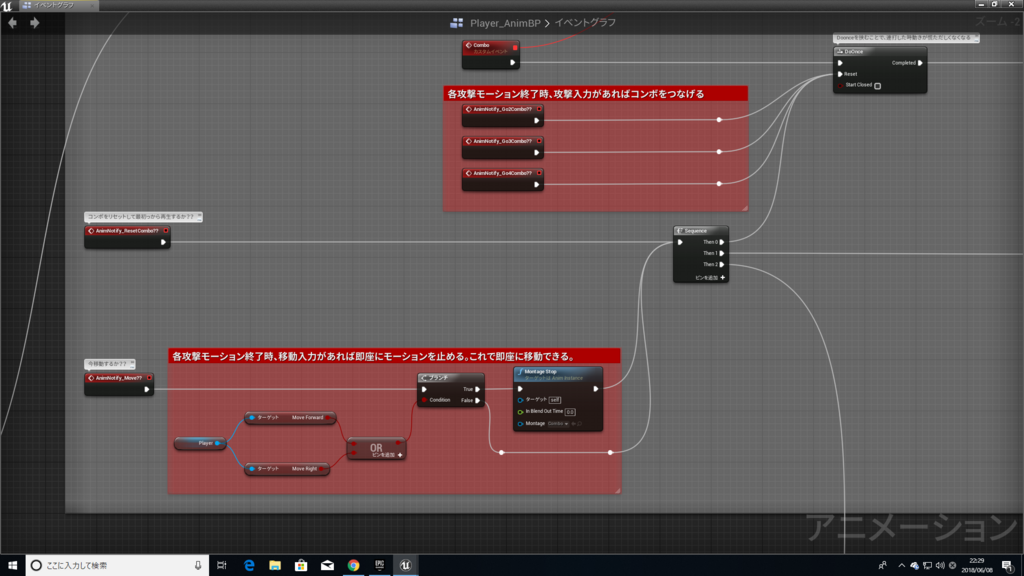
Task: Click the DoOnce node exec input pin
Action: tap(840, 63)
